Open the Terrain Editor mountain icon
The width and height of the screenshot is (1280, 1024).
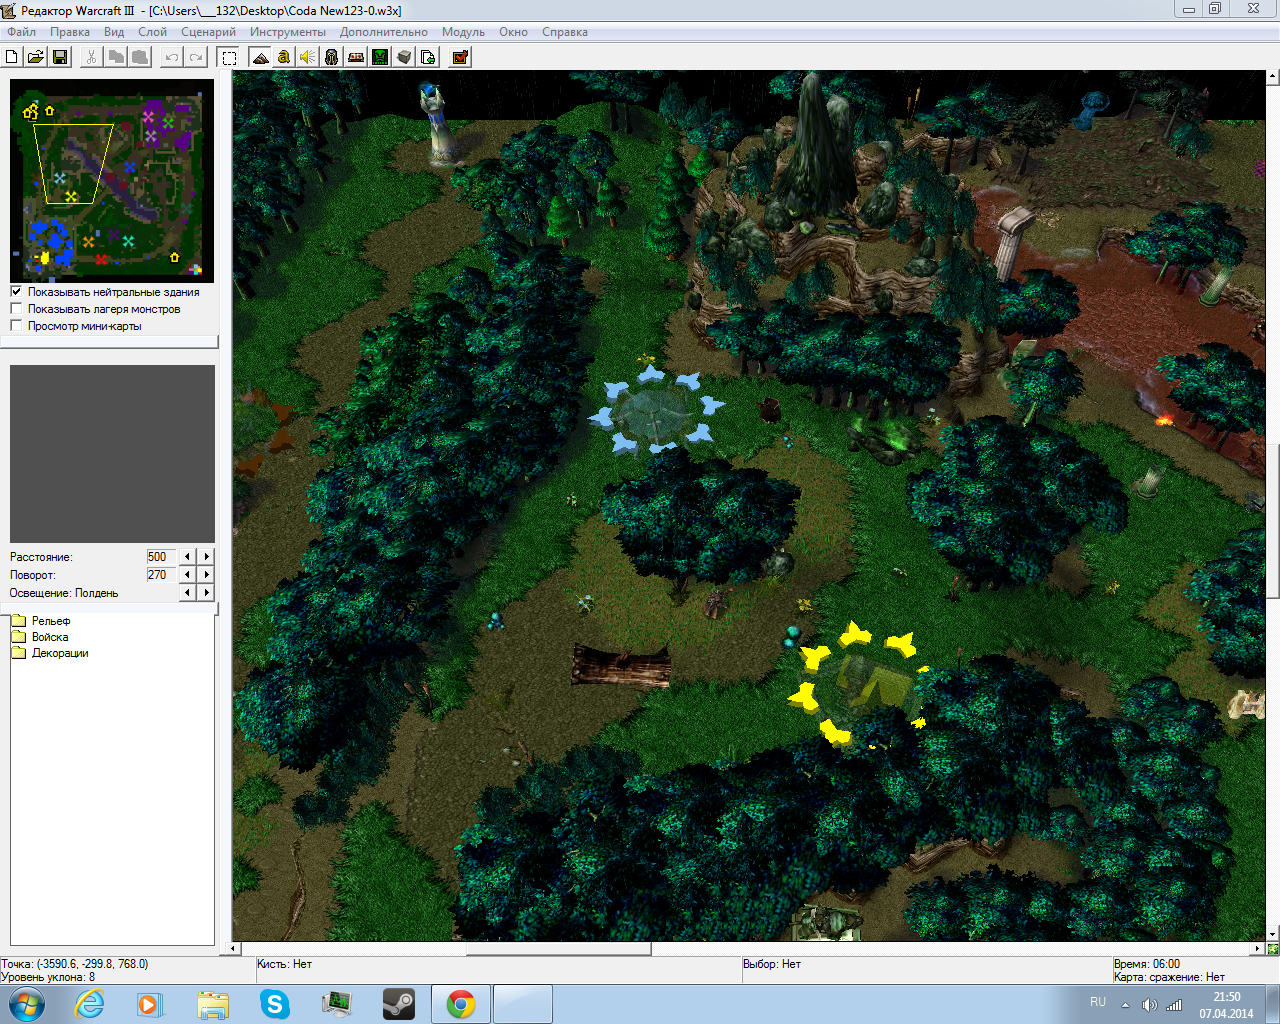(x=260, y=57)
